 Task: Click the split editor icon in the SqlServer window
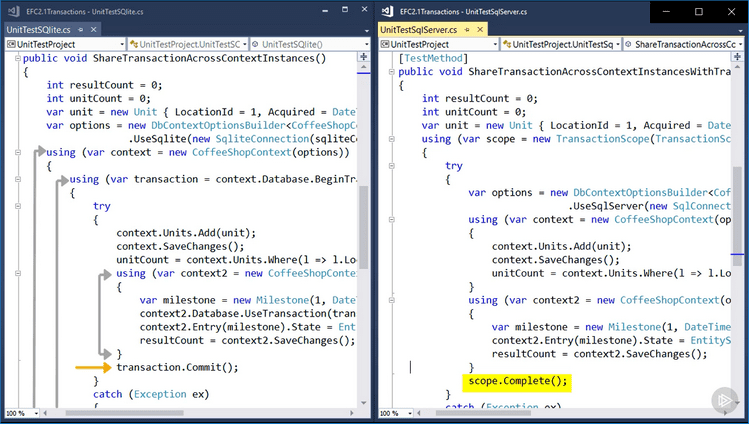(738, 57)
